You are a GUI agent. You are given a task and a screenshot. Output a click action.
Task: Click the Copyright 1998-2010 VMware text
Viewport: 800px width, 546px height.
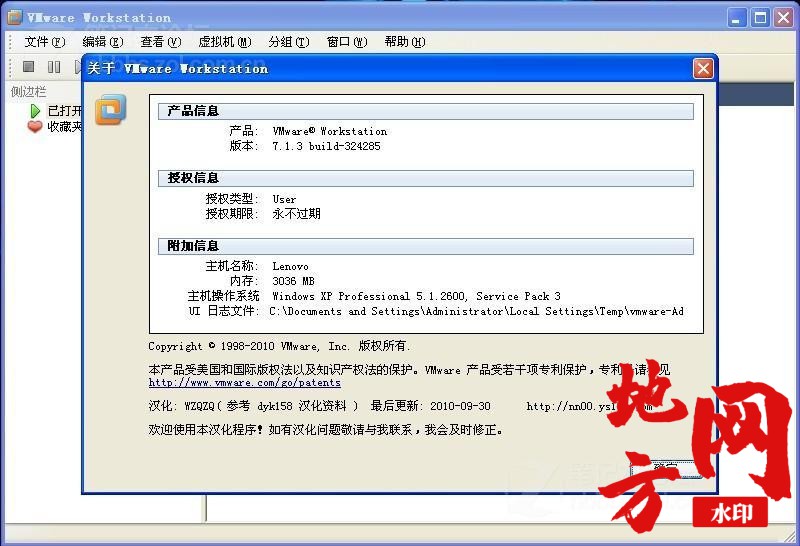279,346
